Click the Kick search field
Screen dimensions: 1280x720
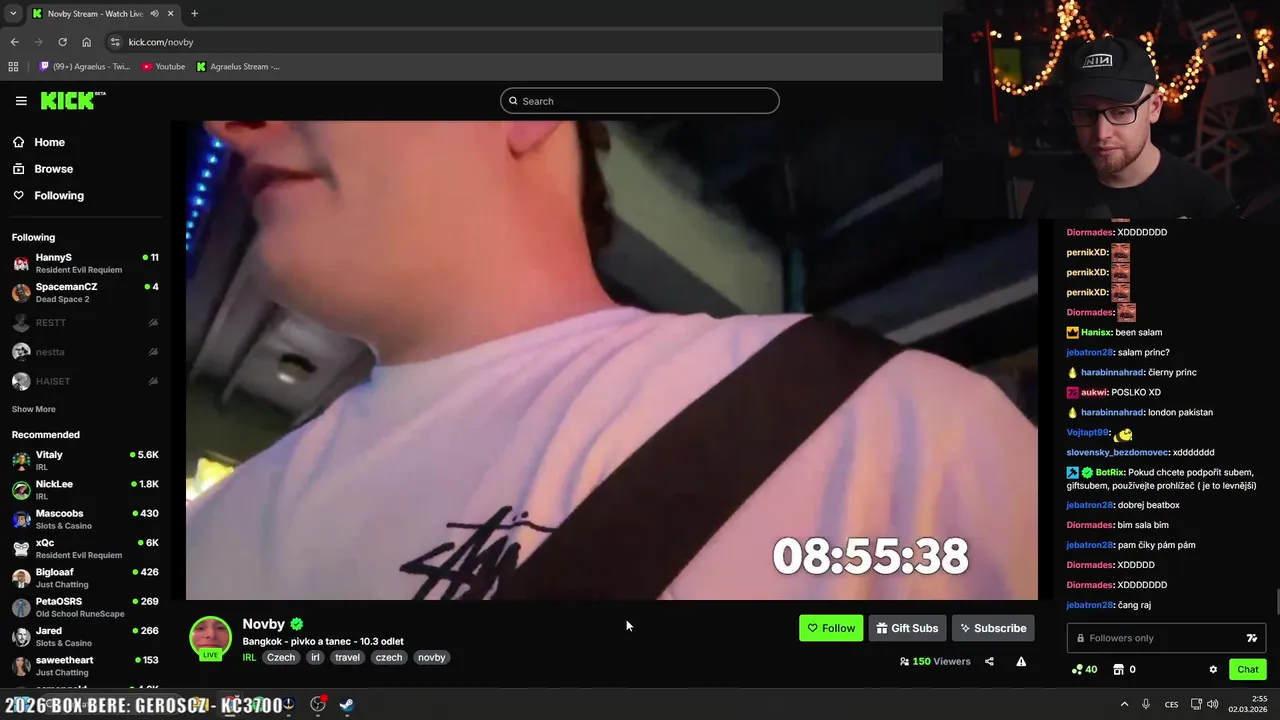[x=639, y=101]
